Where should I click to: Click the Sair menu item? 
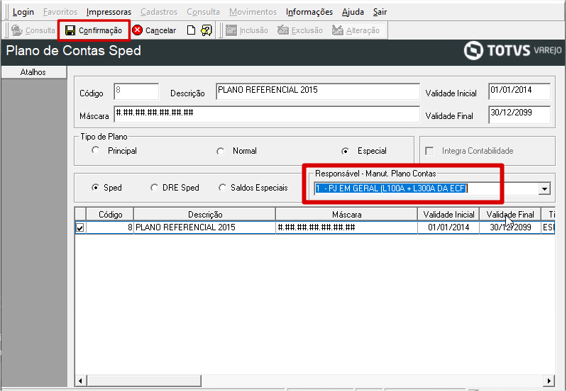point(380,12)
